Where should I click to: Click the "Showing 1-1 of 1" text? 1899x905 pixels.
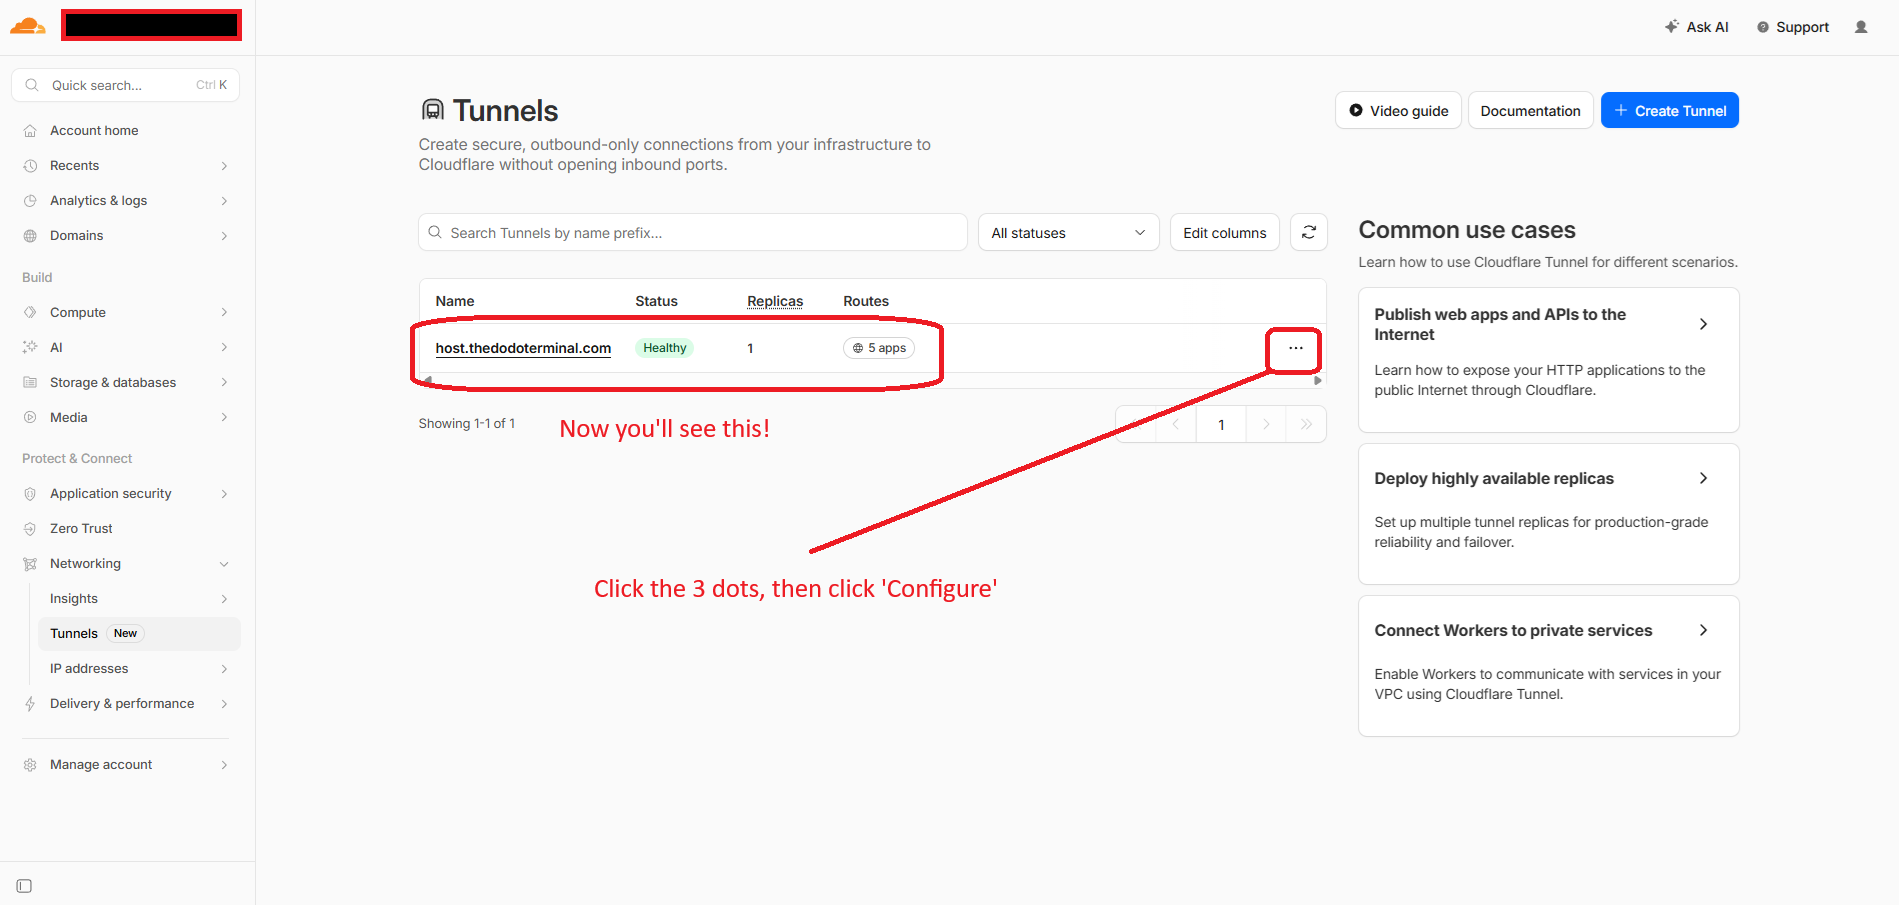coord(467,424)
